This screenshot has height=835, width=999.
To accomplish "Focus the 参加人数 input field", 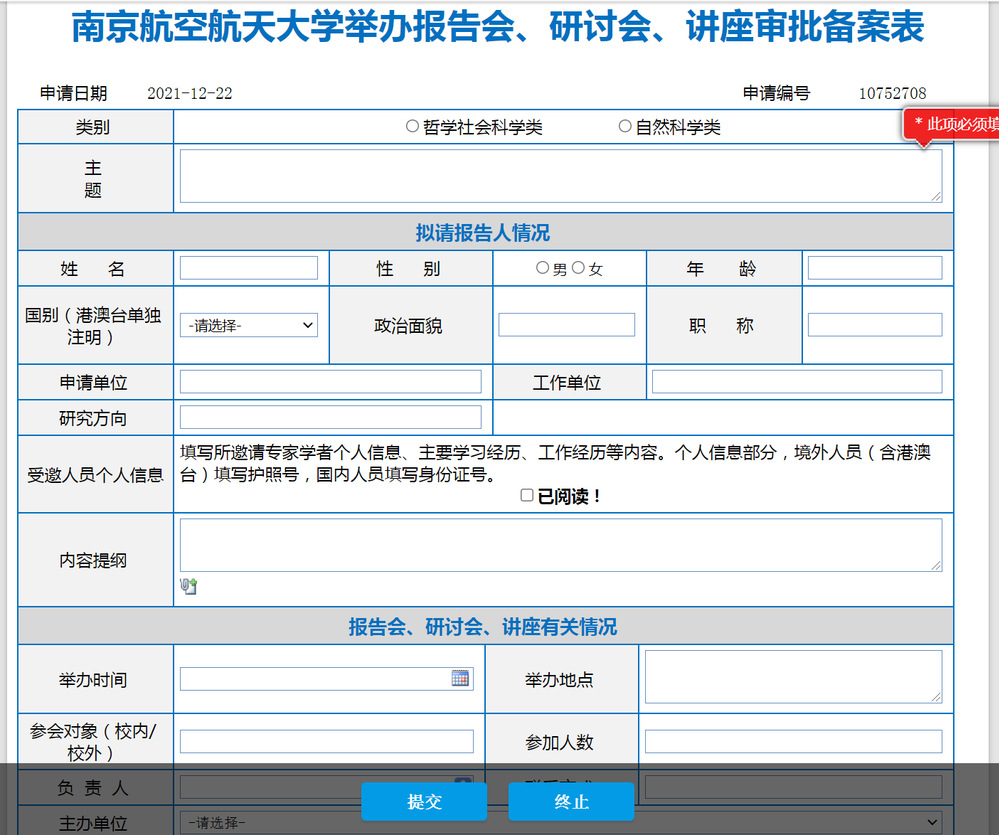I will pos(793,742).
